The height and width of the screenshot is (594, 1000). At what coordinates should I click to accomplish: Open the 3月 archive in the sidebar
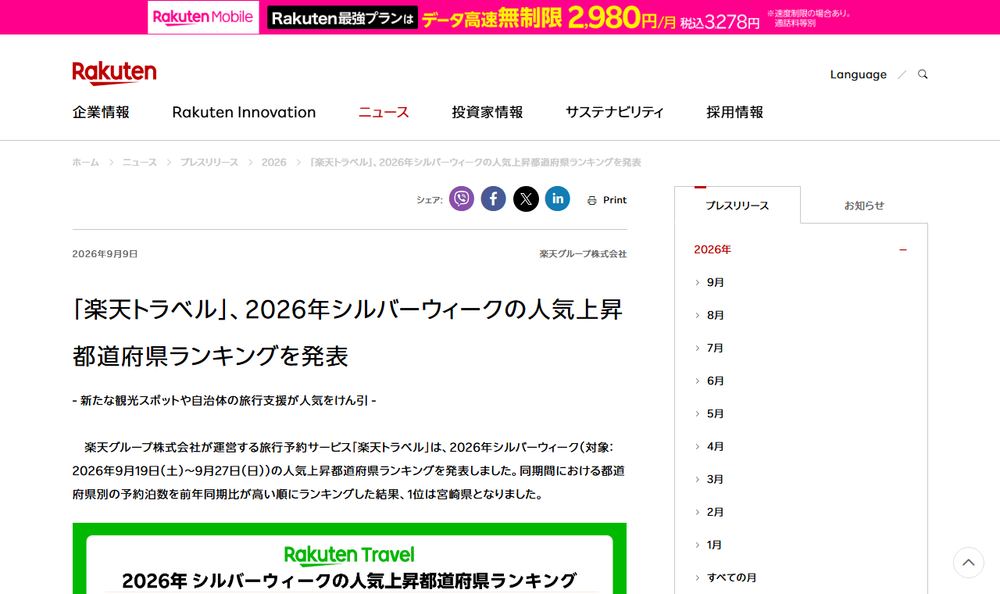(715, 480)
